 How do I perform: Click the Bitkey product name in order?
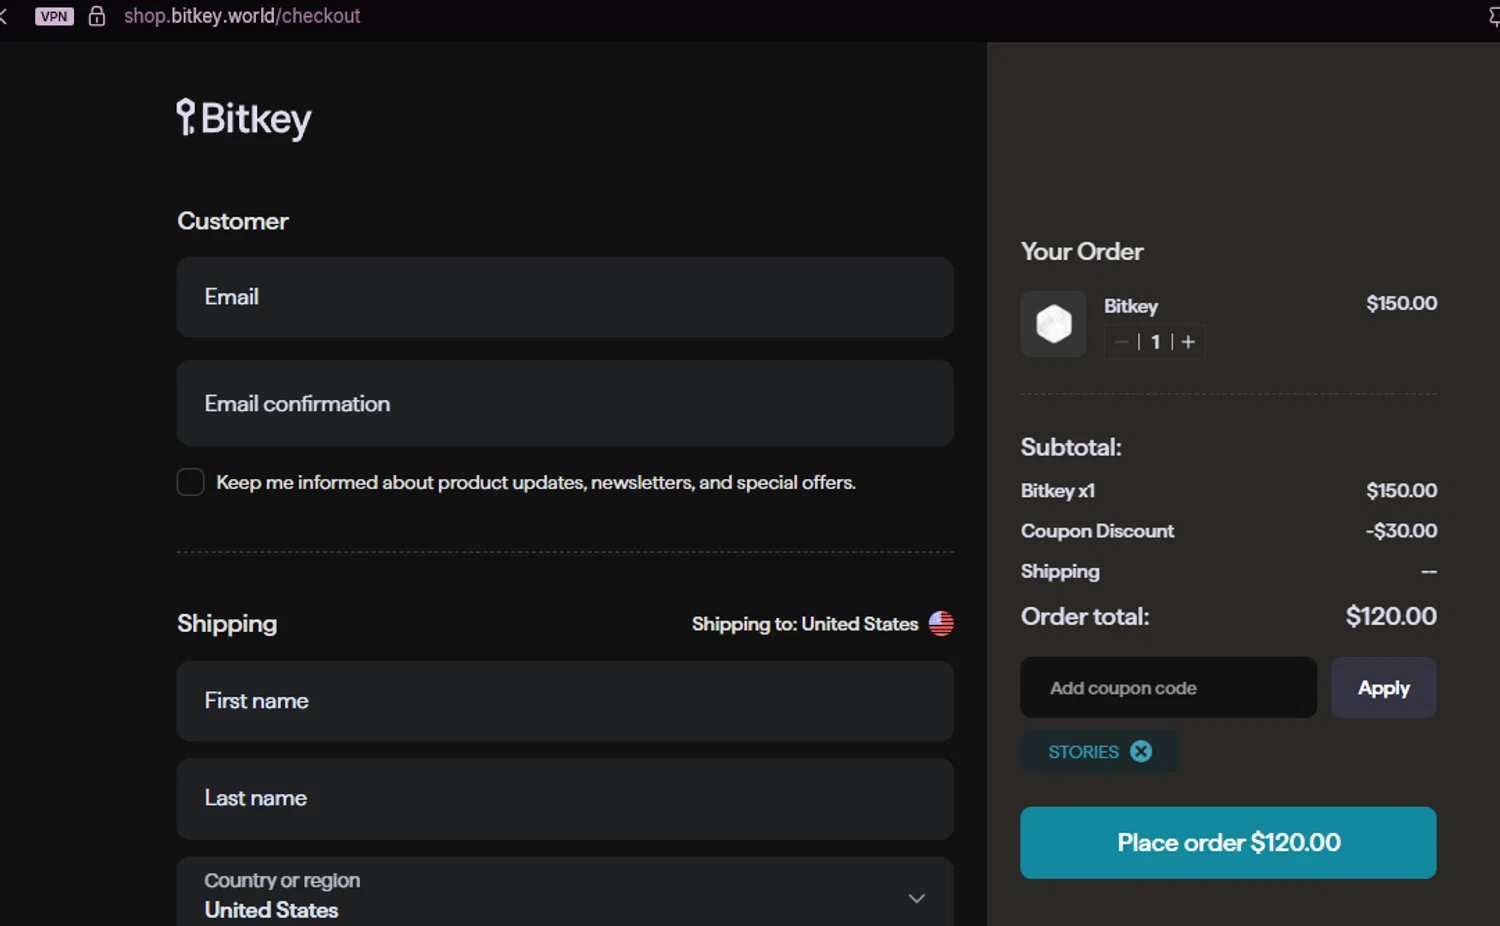pyautogui.click(x=1131, y=306)
